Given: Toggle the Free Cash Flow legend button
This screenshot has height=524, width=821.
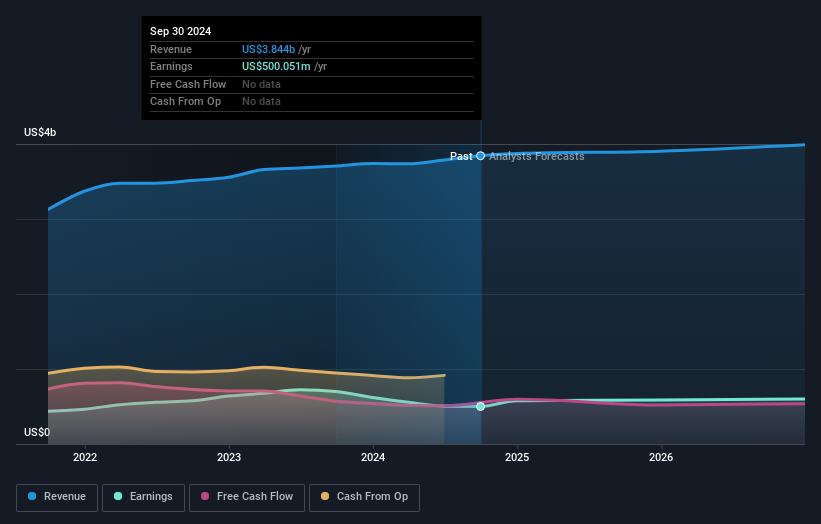Looking at the screenshot, I should click(247, 497).
